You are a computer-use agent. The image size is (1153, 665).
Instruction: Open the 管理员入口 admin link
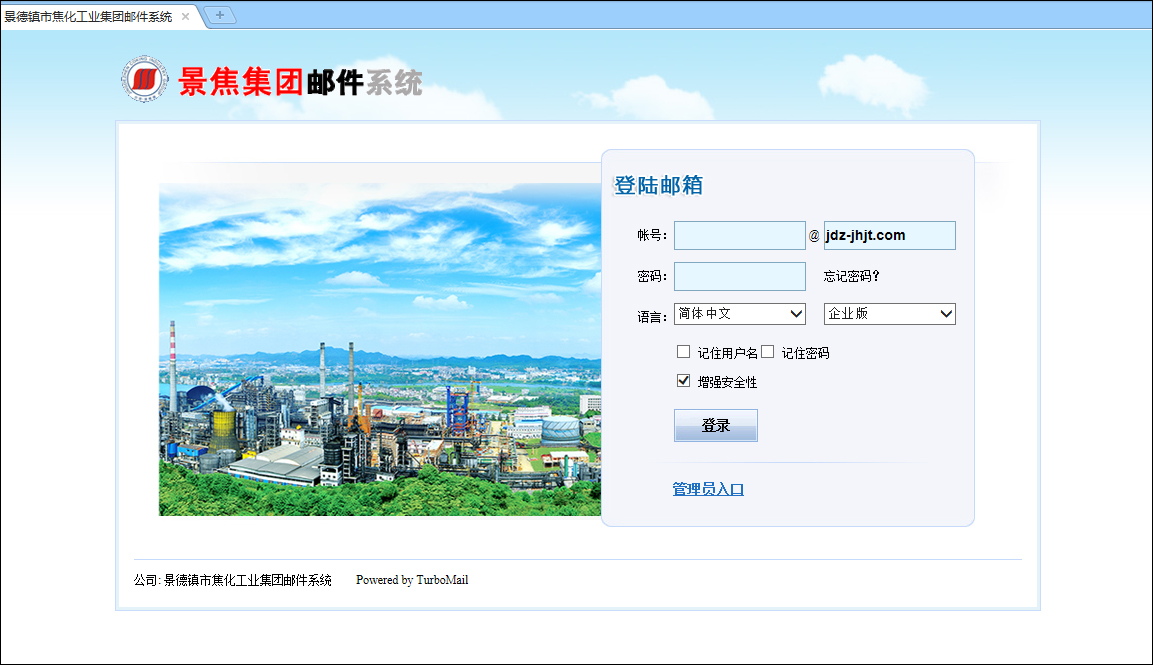(708, 489)
